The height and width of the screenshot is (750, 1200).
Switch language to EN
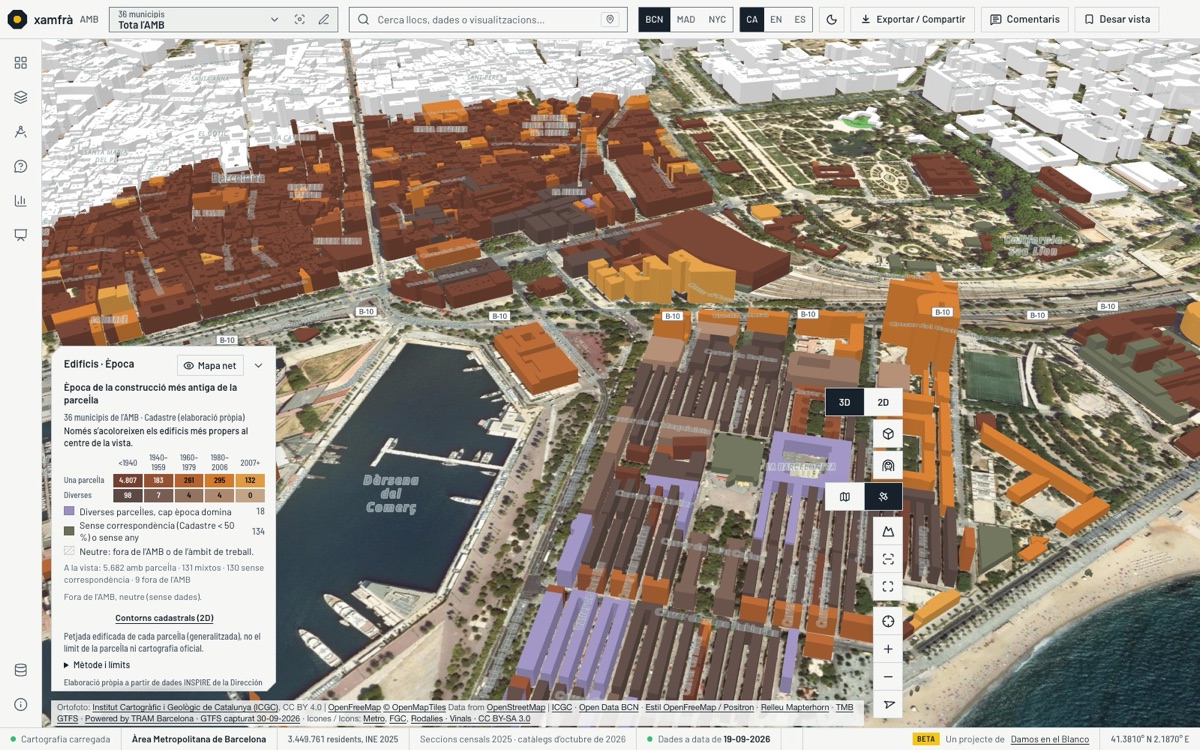click(x=776, y=19)
